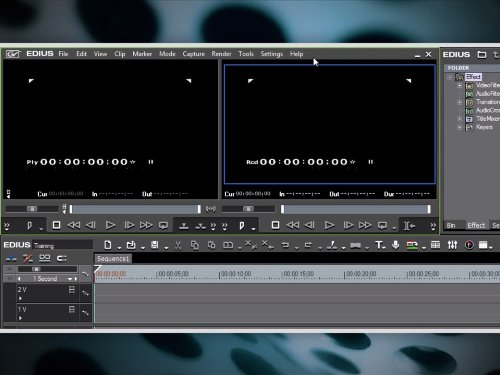This screenshot has width=500, height=375.
Task: Toggle insert/overwrite mode icon above tracks
Action: point(11,258)
